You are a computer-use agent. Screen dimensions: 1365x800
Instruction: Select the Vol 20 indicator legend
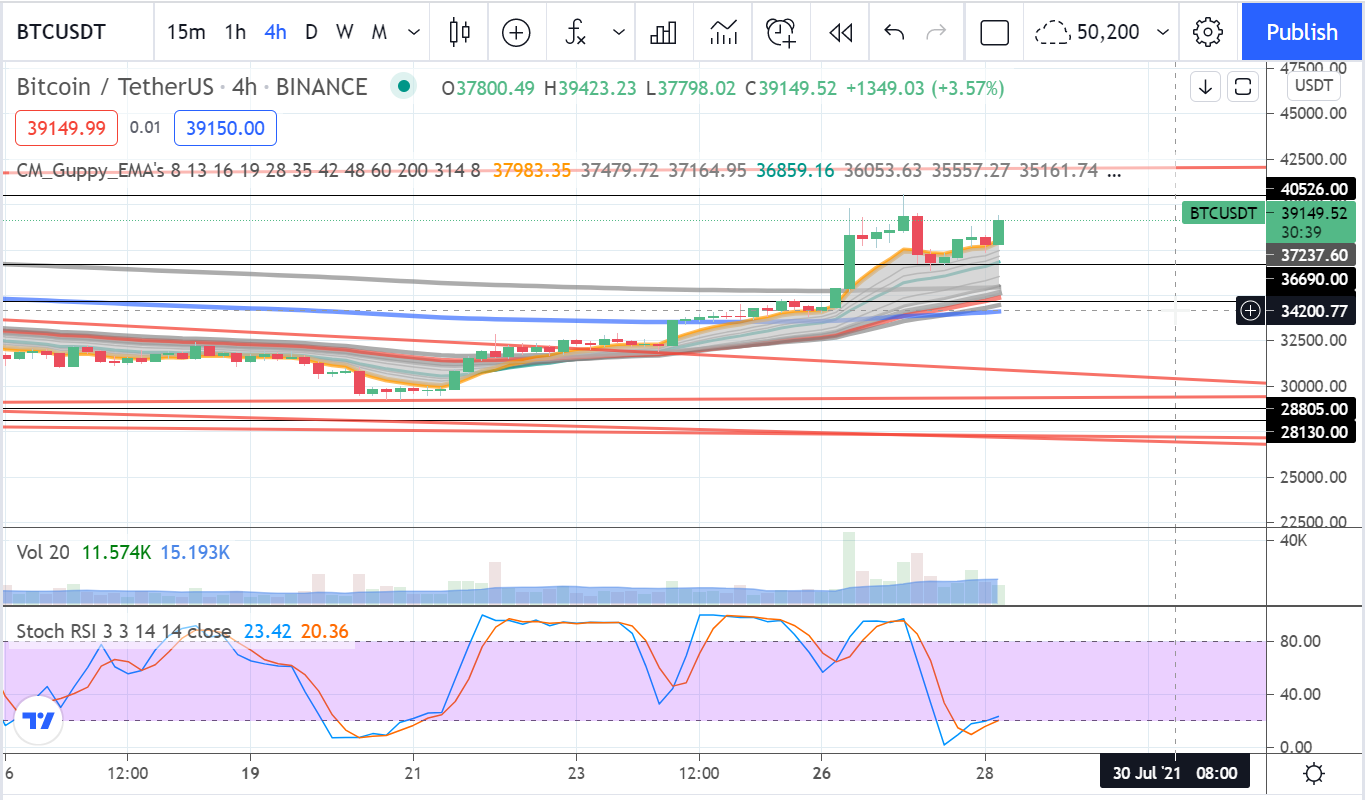pyautogui.click(x=45, y=552)
